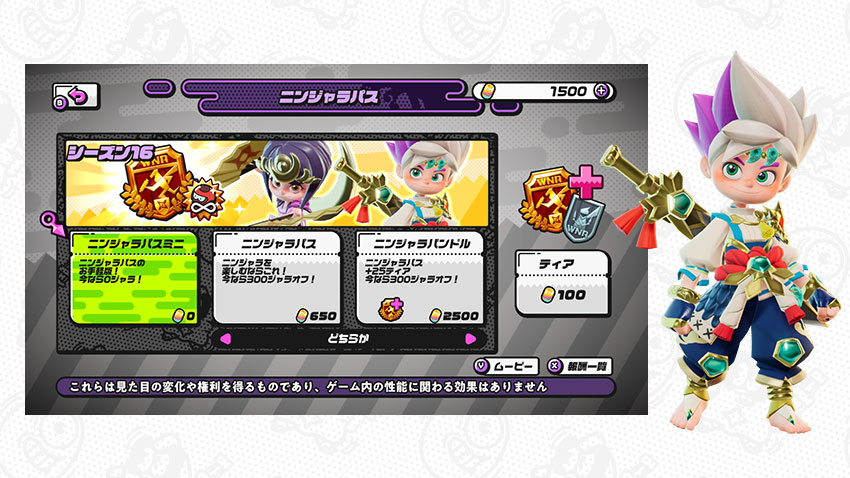Viewport: 850px width, 478px height.
Task: Click the left pink arrow beside どちらか
Action: [226, 339]
